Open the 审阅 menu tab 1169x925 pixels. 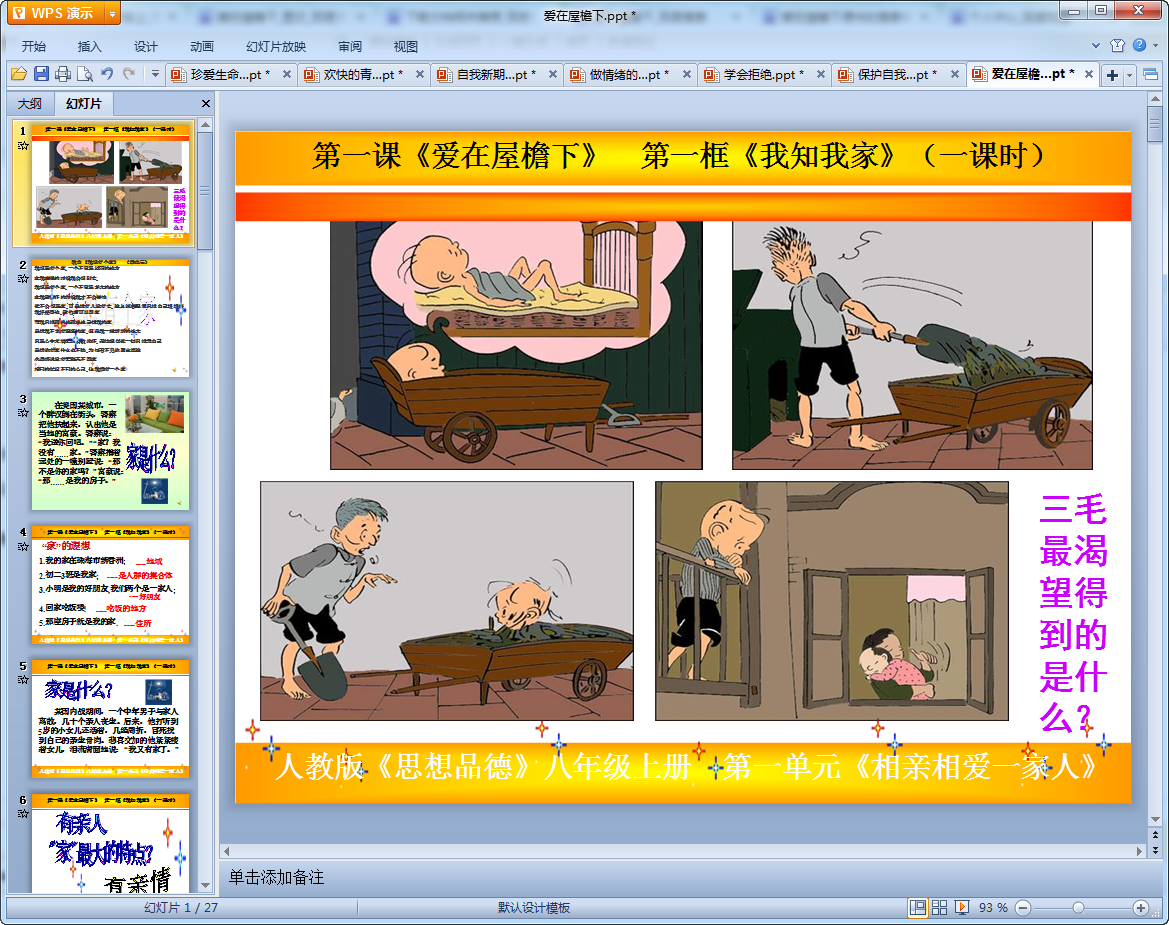click(x=350, y=46)
